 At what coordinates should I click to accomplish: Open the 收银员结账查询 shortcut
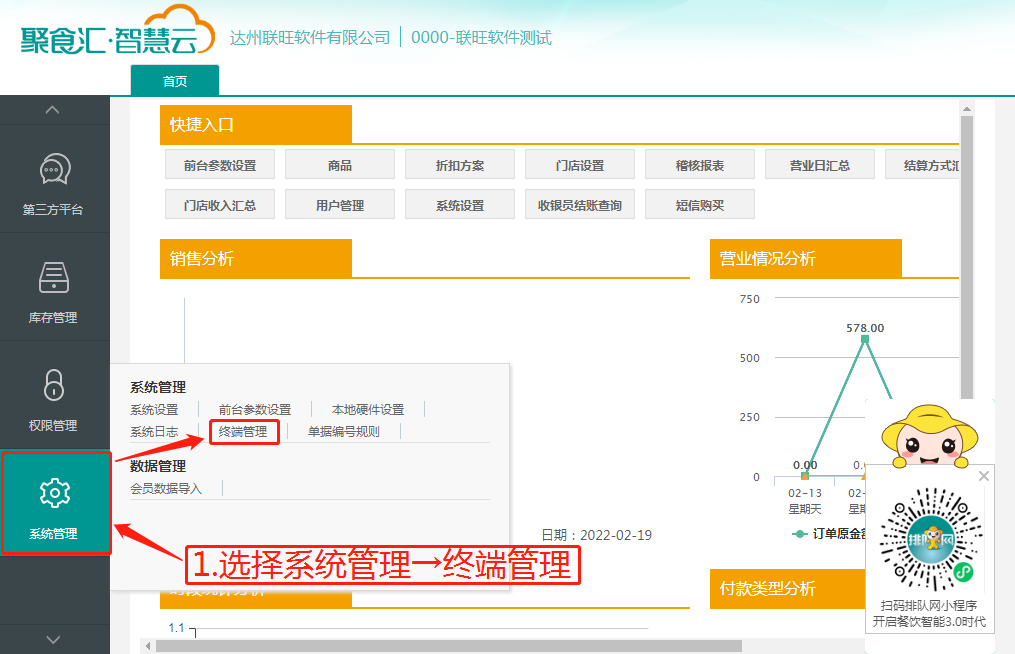580,205
